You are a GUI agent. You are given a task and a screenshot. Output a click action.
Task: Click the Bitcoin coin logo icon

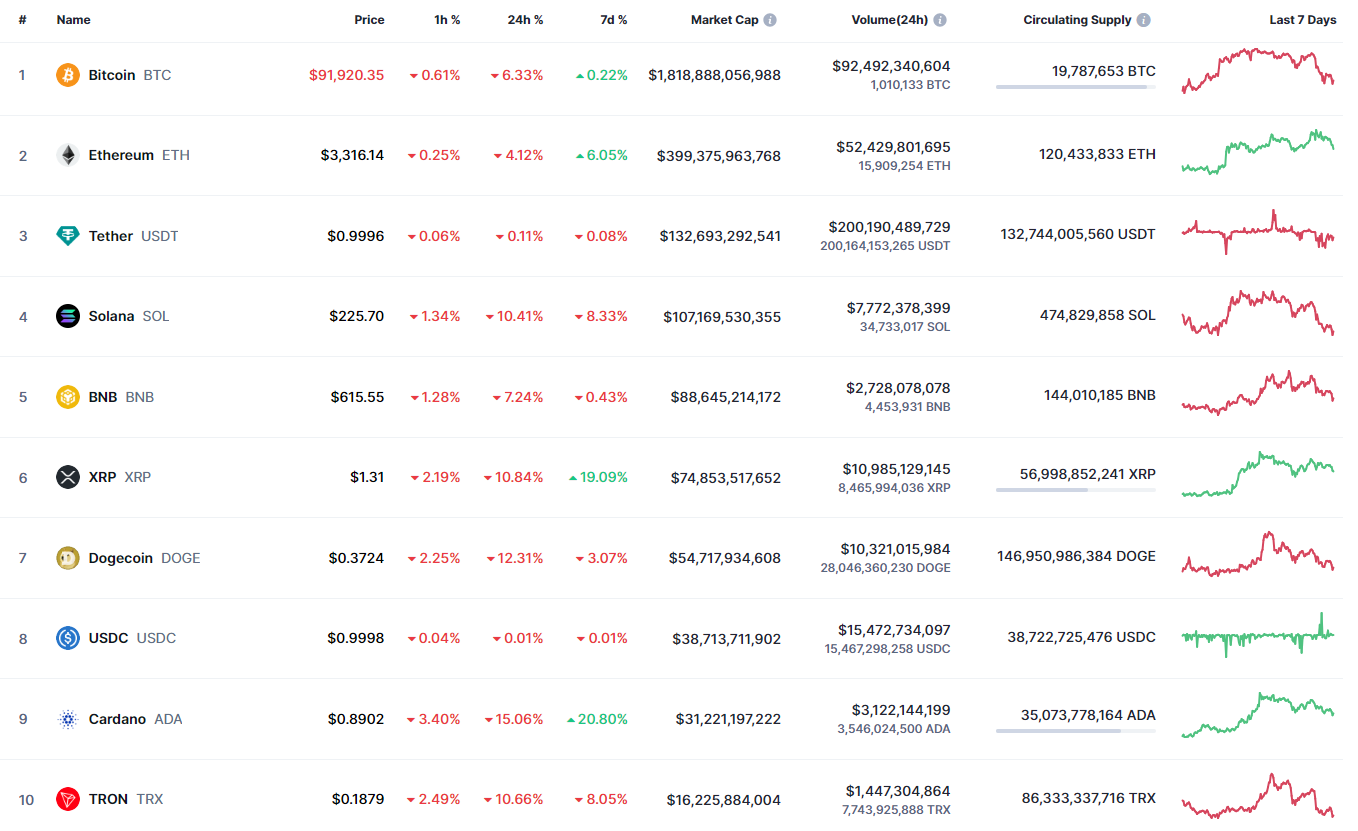coord(68,75)
